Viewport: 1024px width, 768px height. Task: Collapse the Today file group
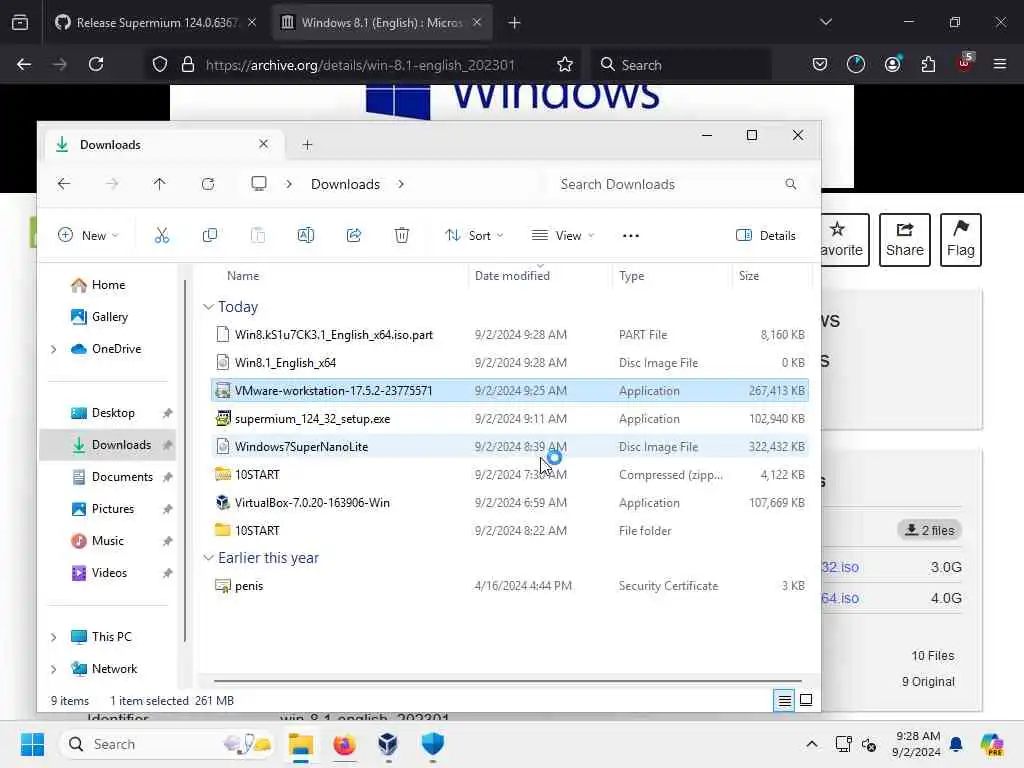[x=208, y=306]
